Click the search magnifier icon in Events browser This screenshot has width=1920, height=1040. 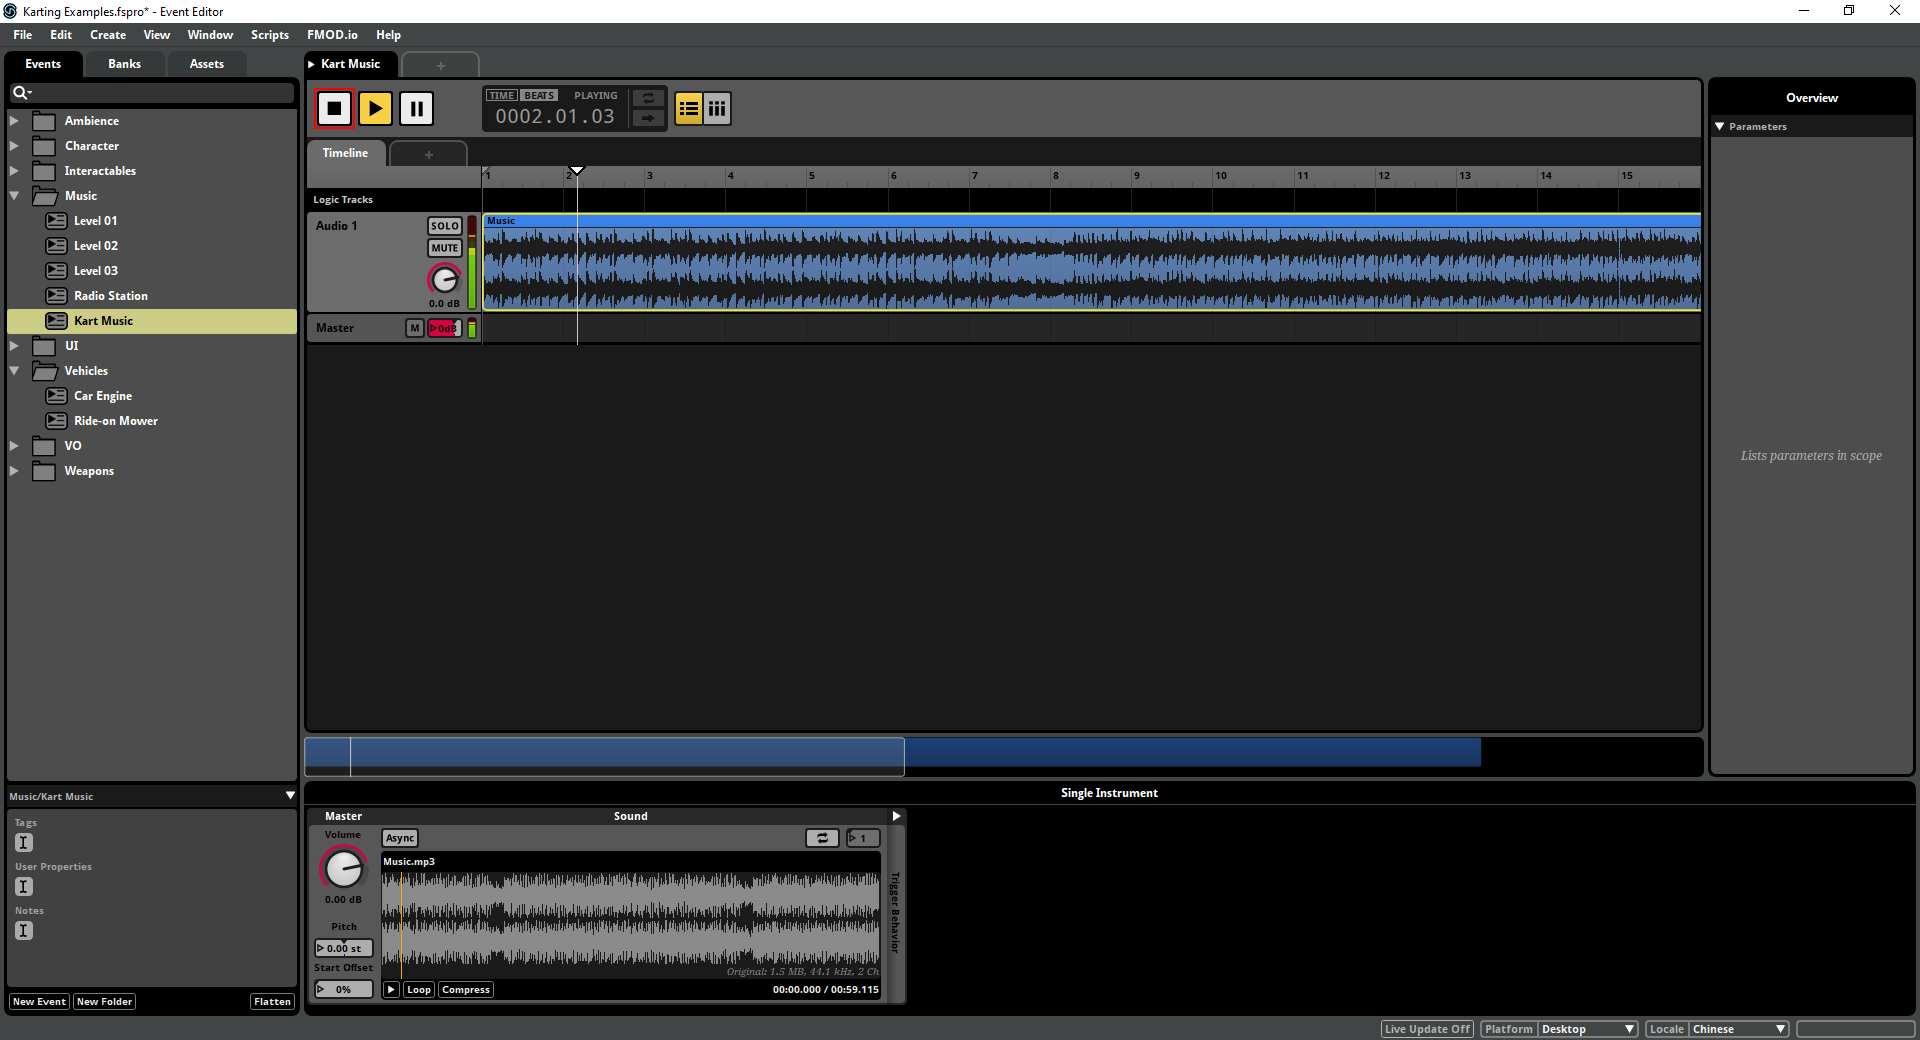20,93
